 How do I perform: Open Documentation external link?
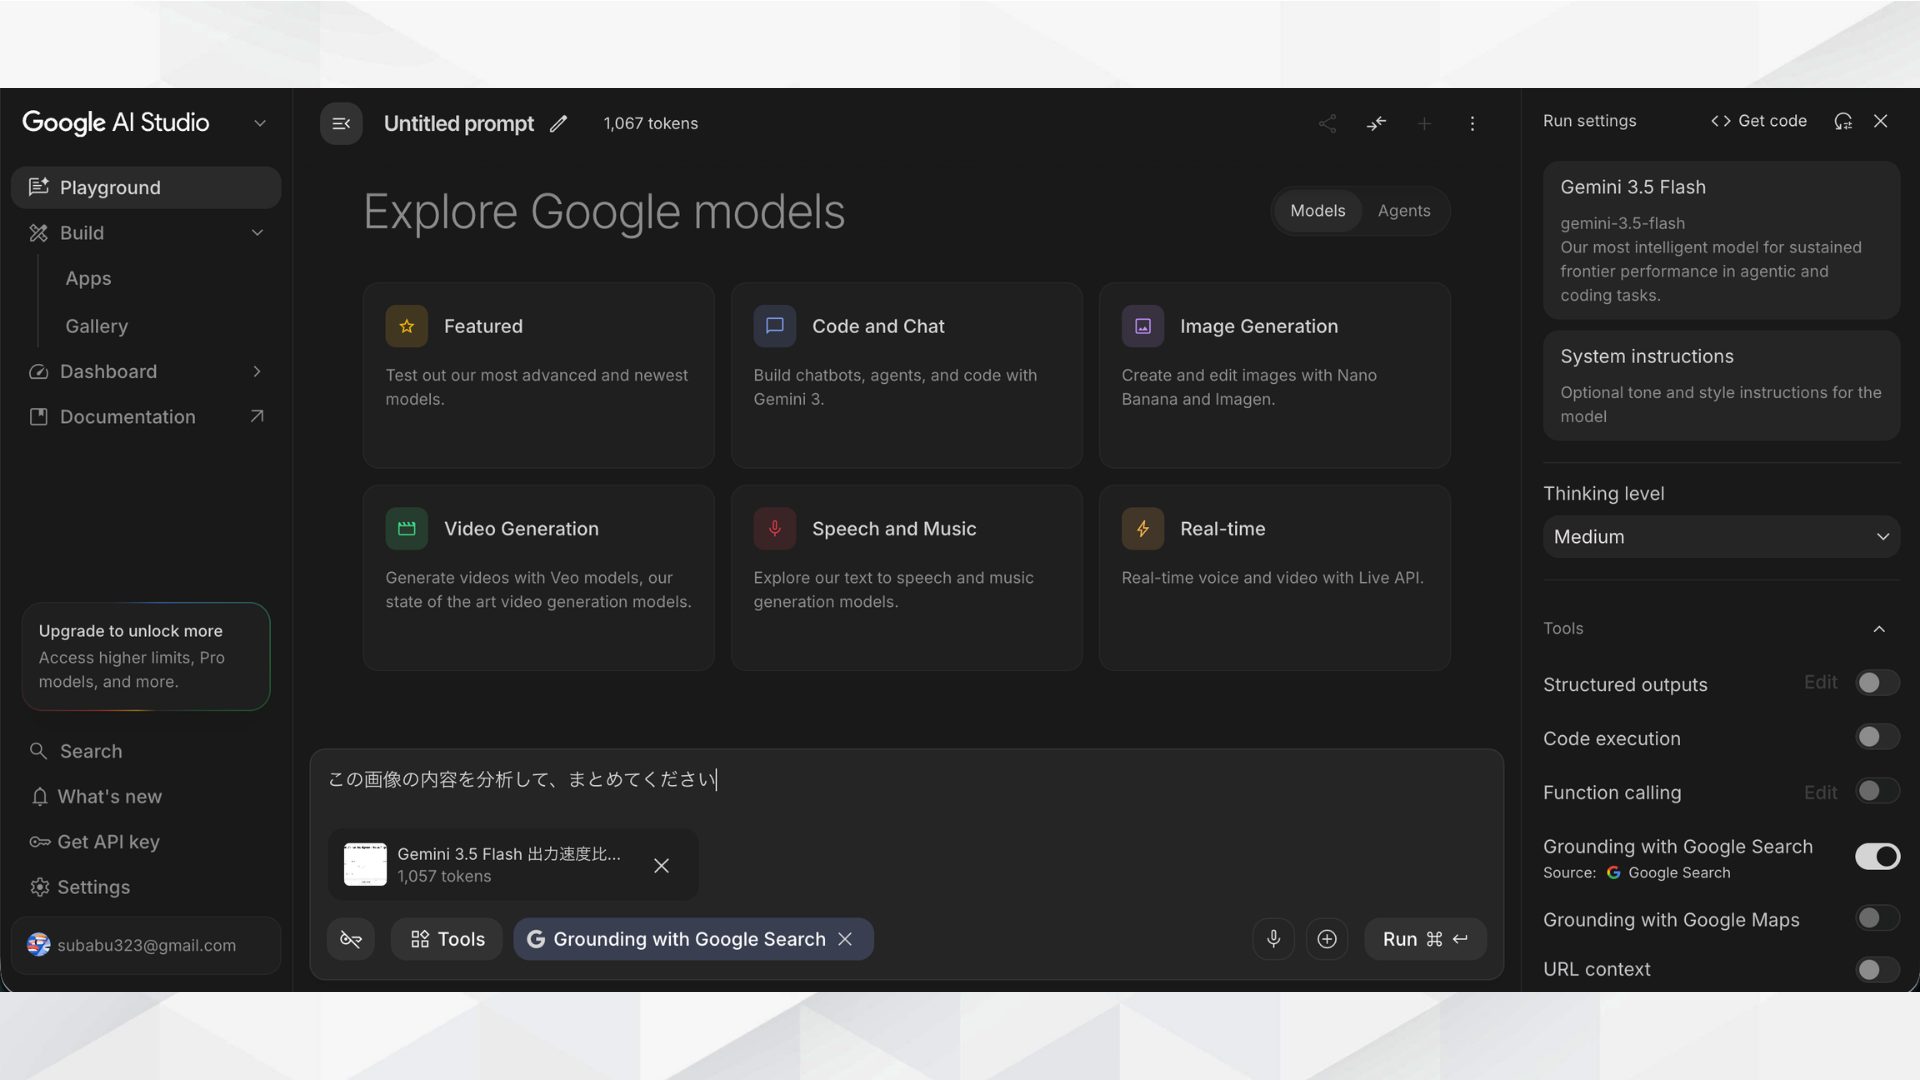146,417
